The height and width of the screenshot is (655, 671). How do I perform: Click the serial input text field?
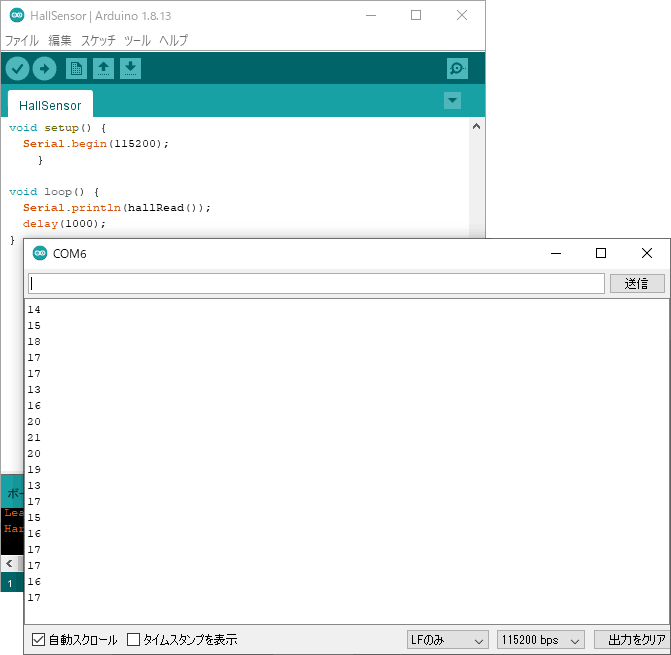316,283
